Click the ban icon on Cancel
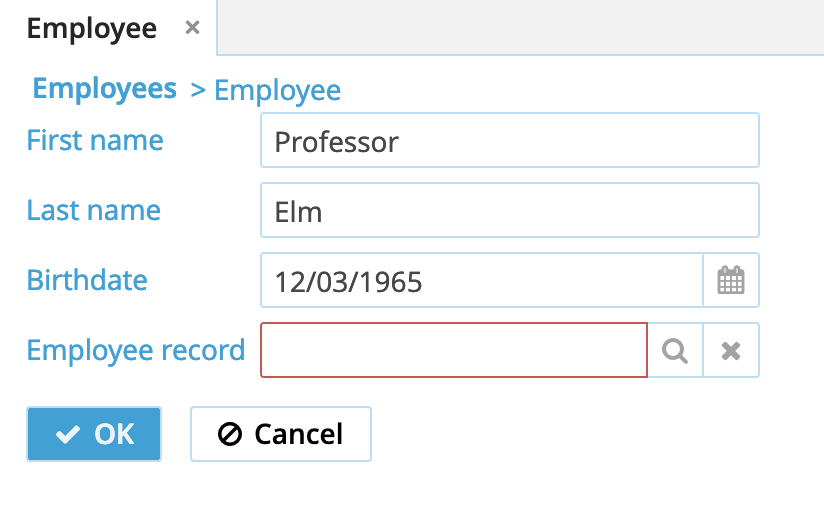This screenshot has height=508, width=824. (230, 434)
